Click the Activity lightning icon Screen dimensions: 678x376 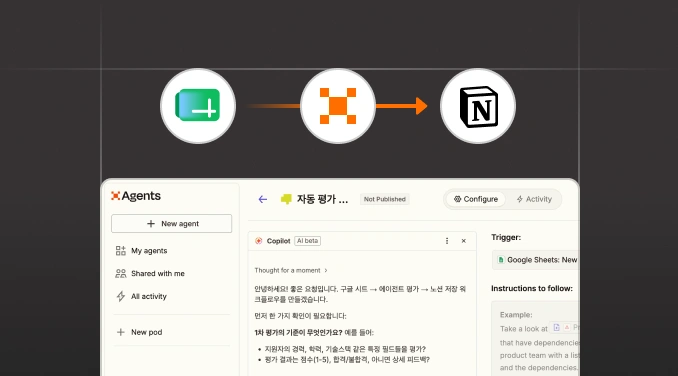click(520, 199)
